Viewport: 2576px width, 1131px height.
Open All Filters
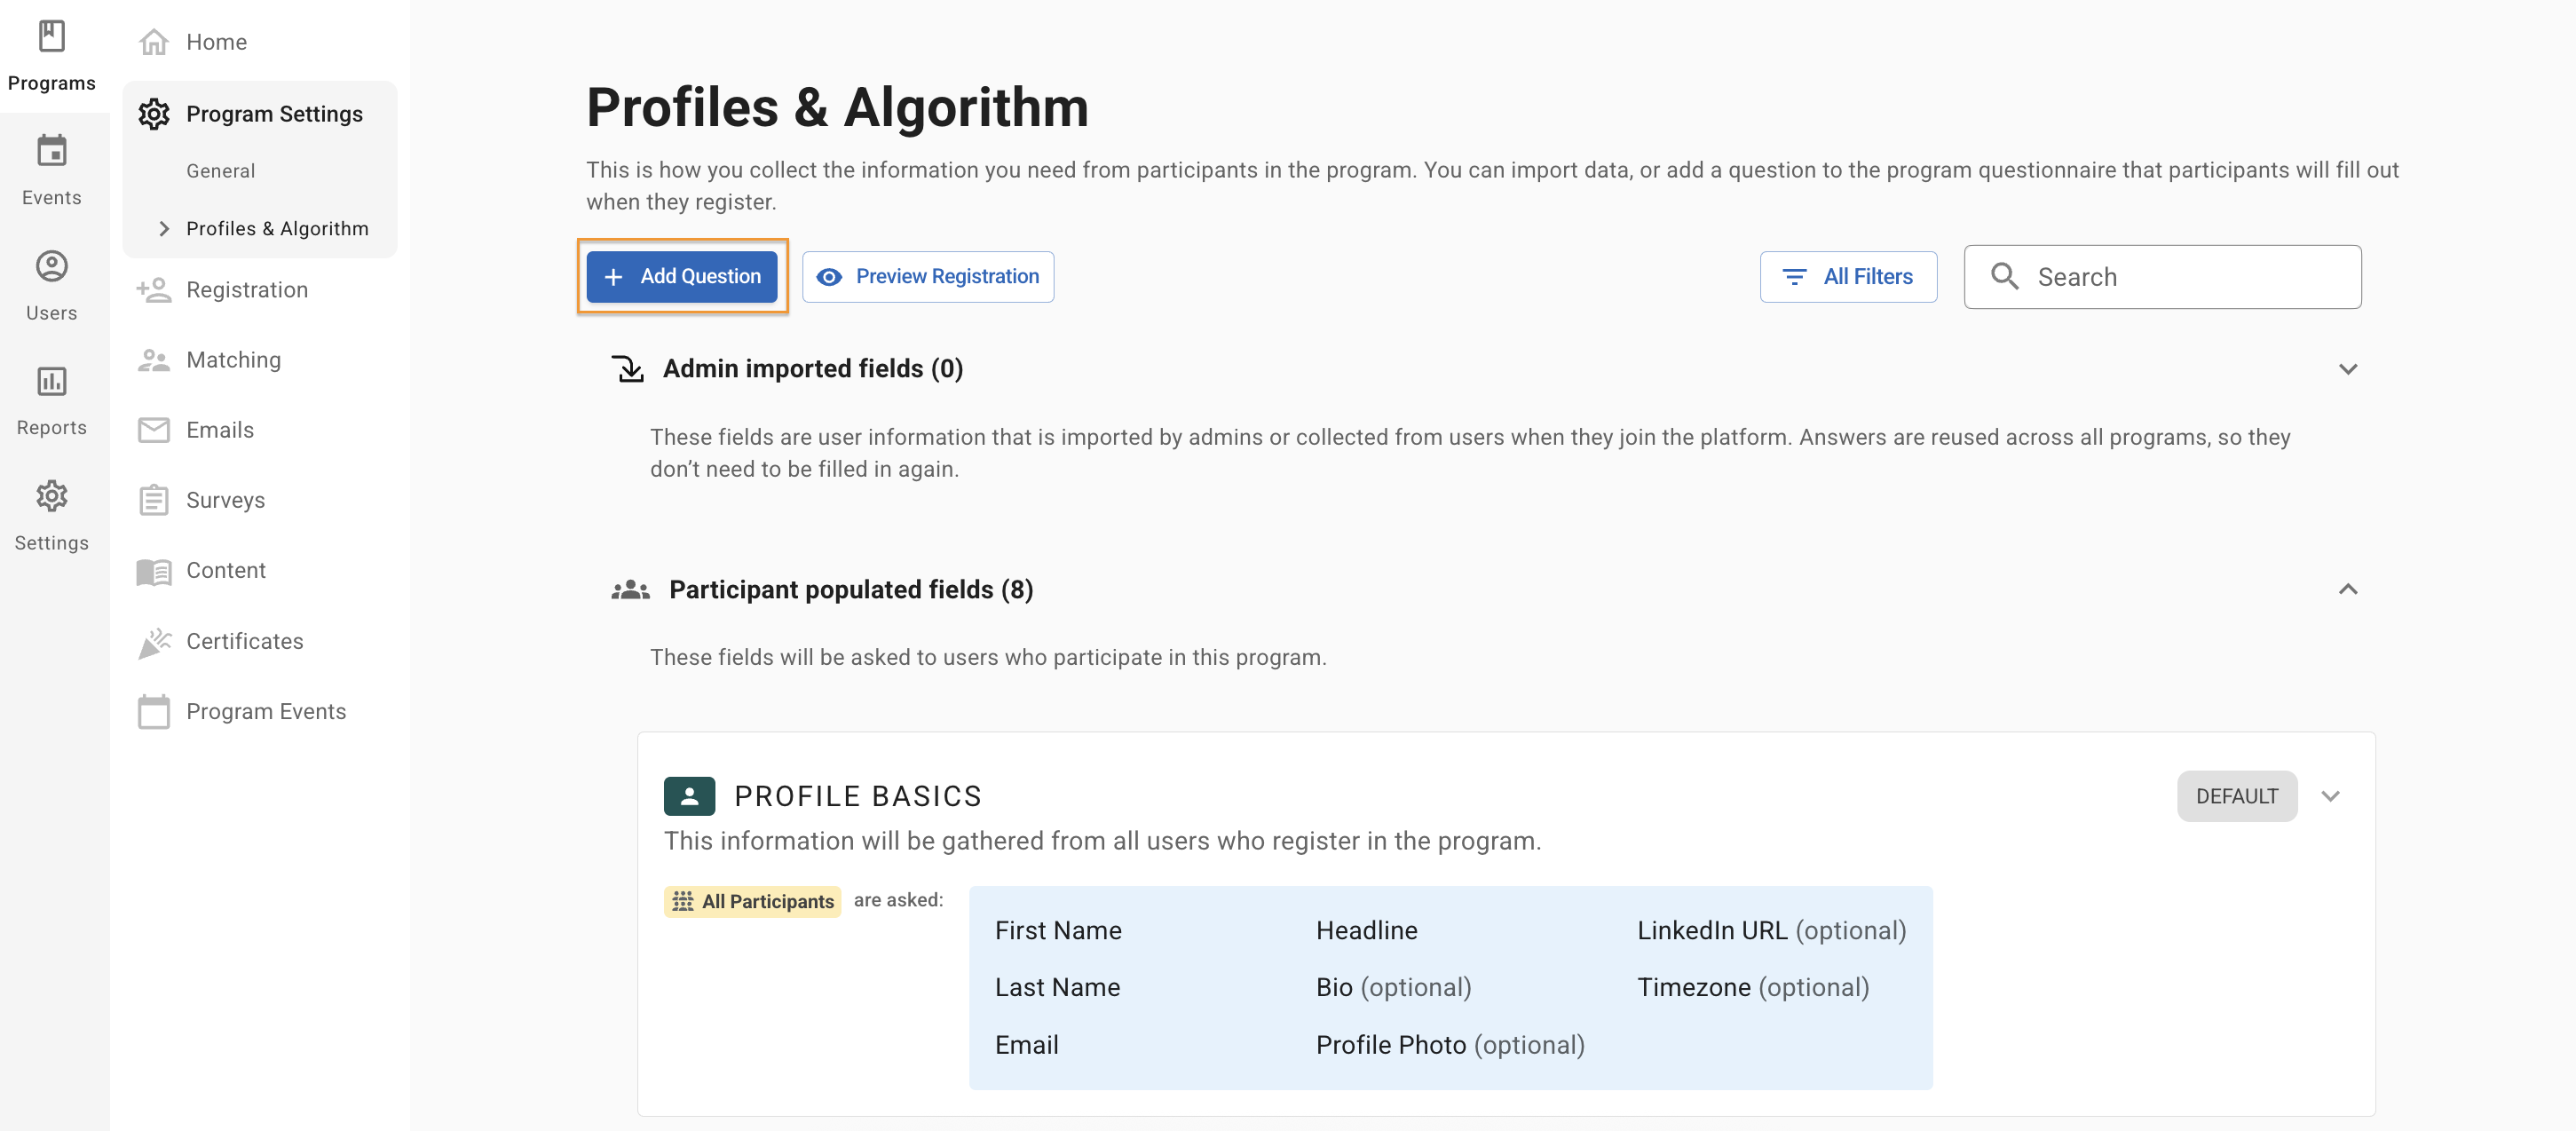tap(1847, 276)
